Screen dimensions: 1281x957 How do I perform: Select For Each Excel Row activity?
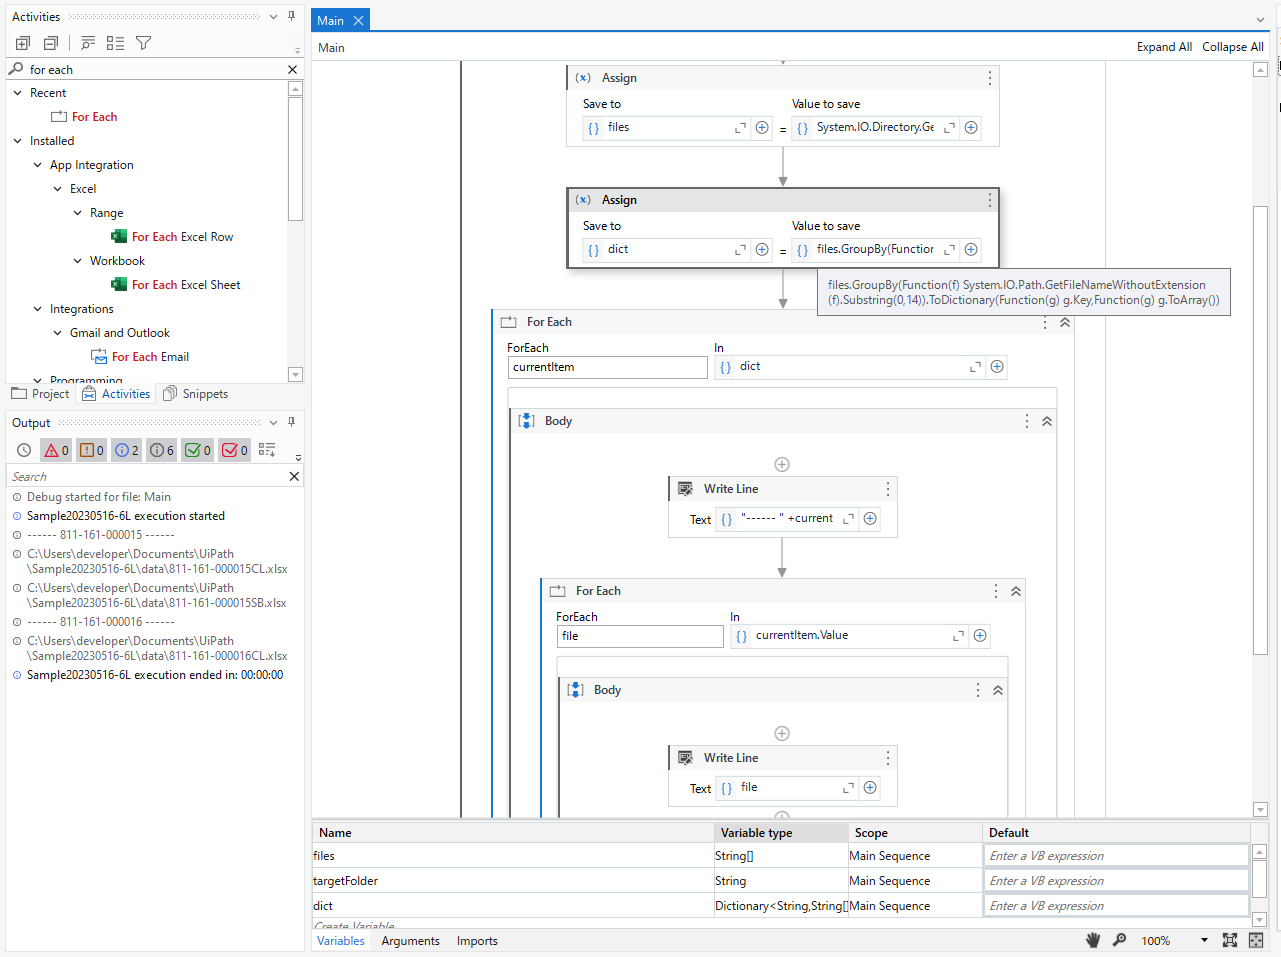(172, 237)
